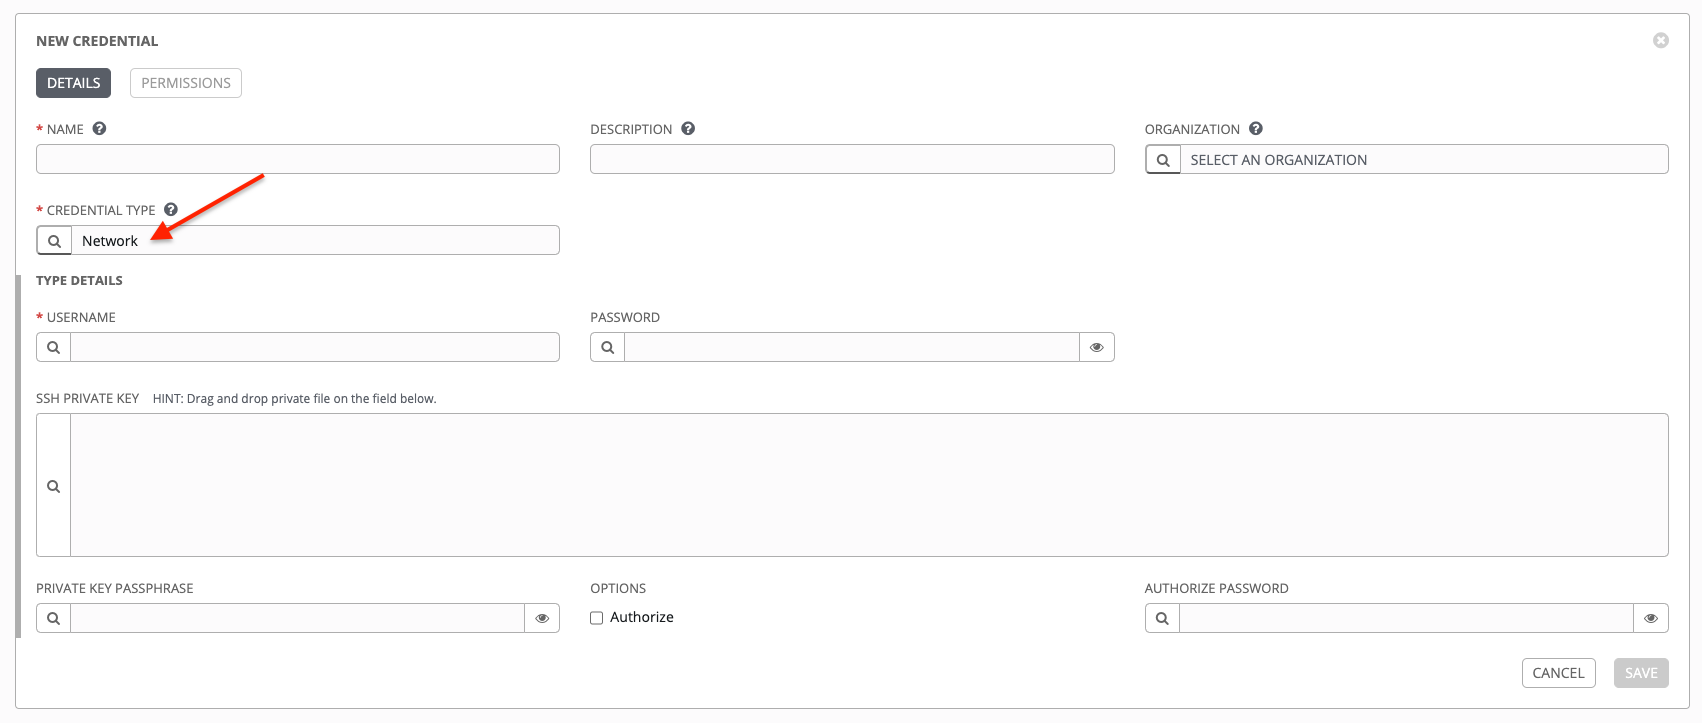Focus the Description input field
The image size is (1702, 723).
point(852,159)
